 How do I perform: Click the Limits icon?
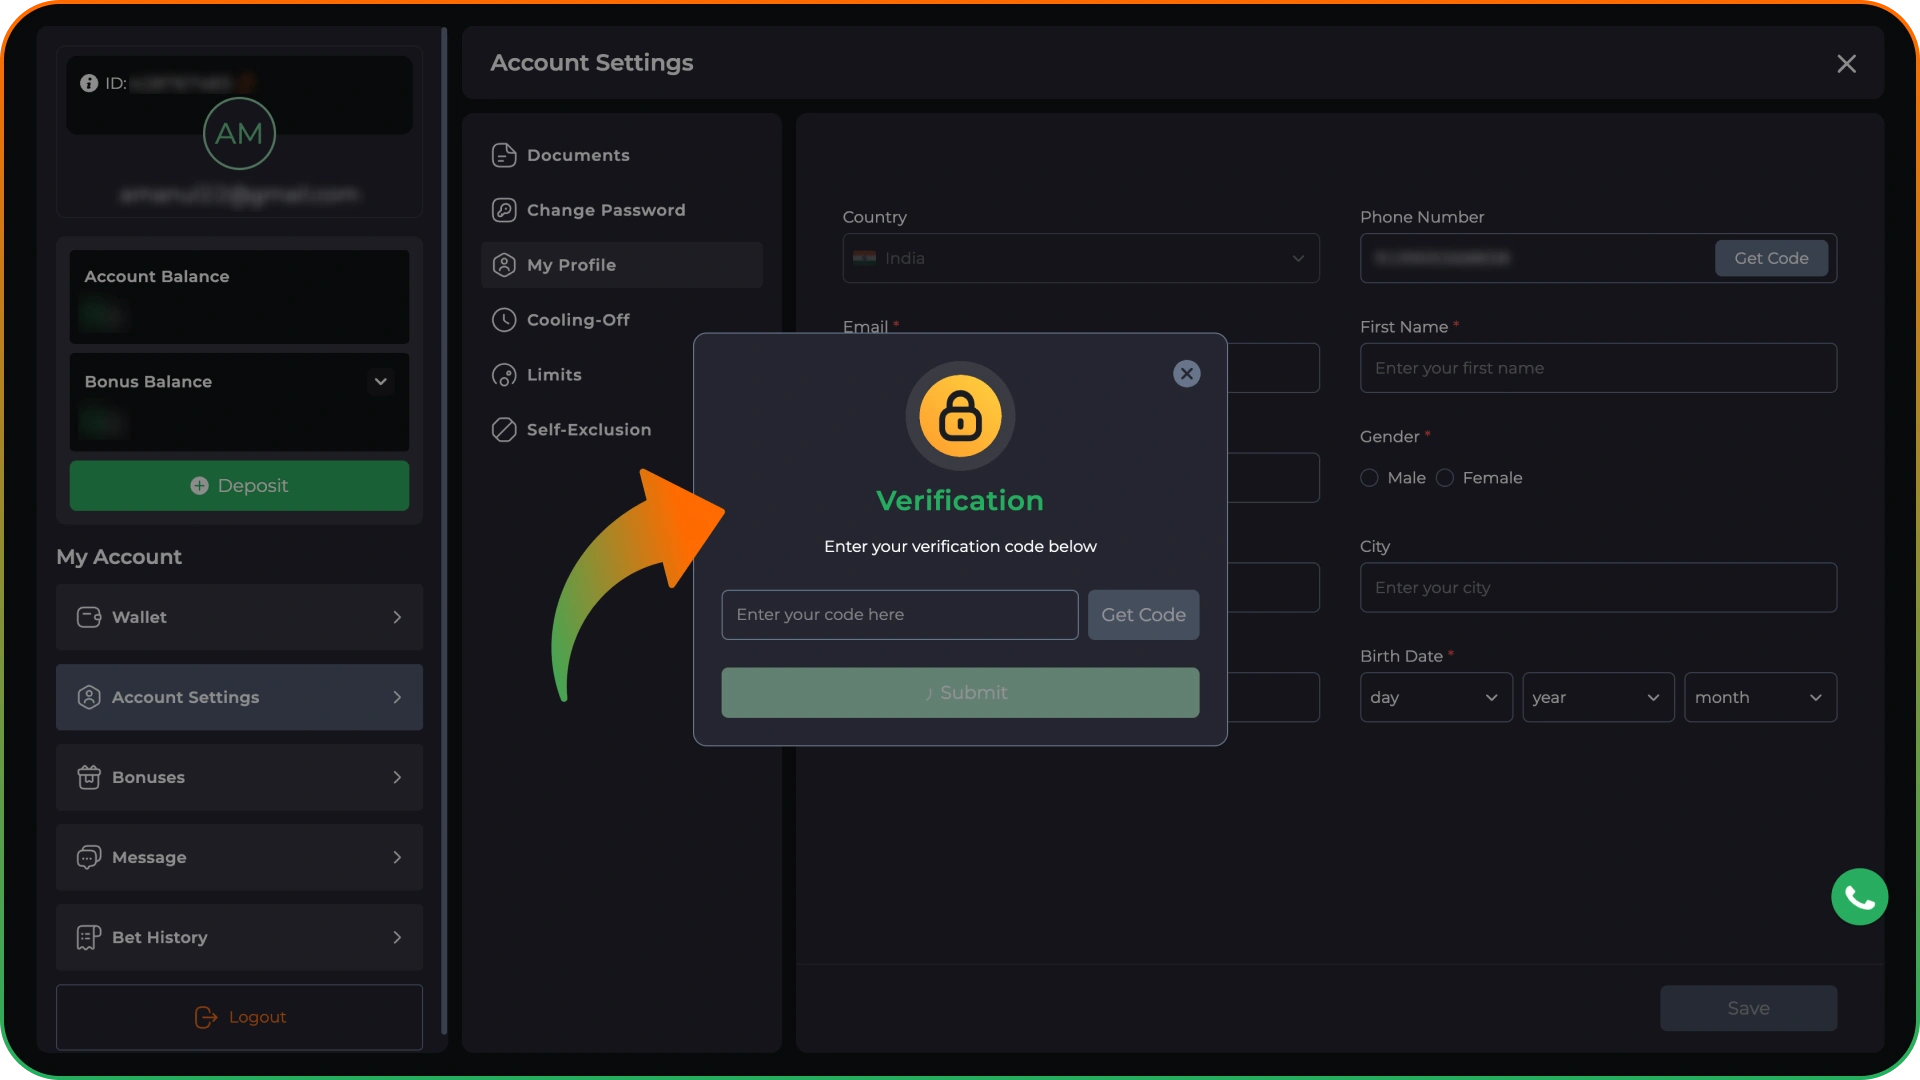coord(504,375)
